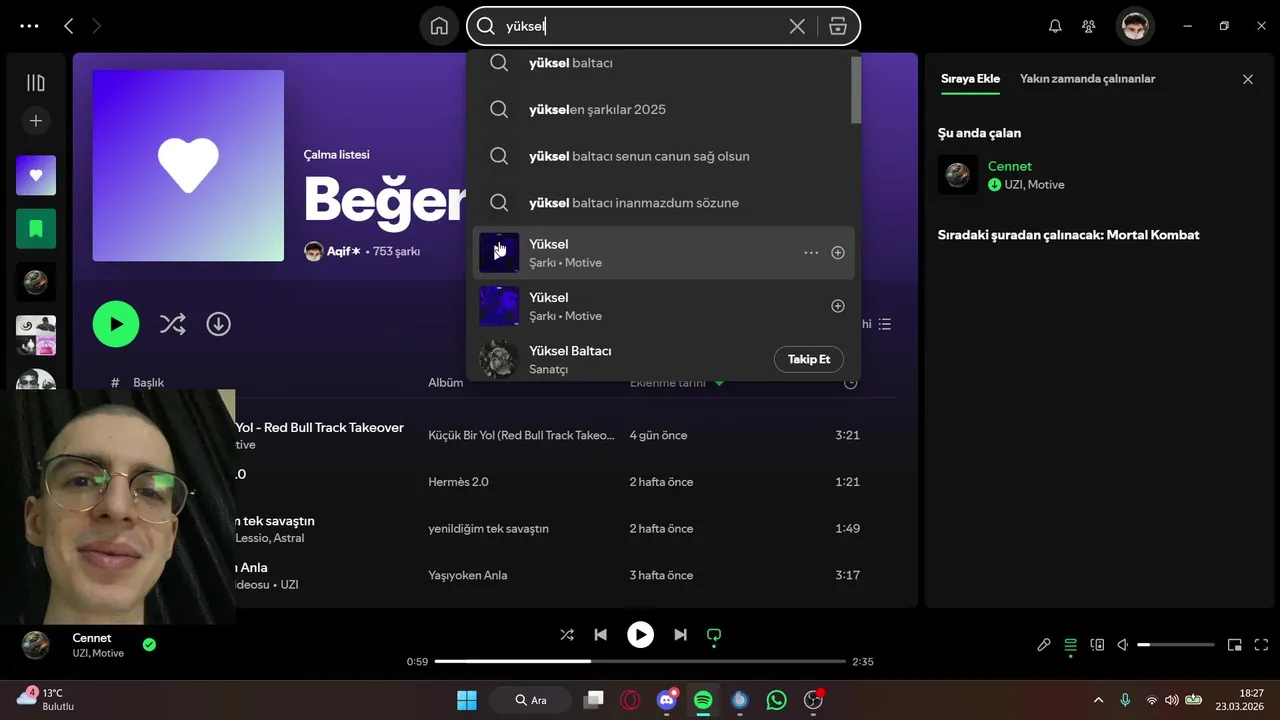Screen dimensions: 1280x720
Task: Use the search dropdown scrollbar
Action: click(x=856, y=89)
